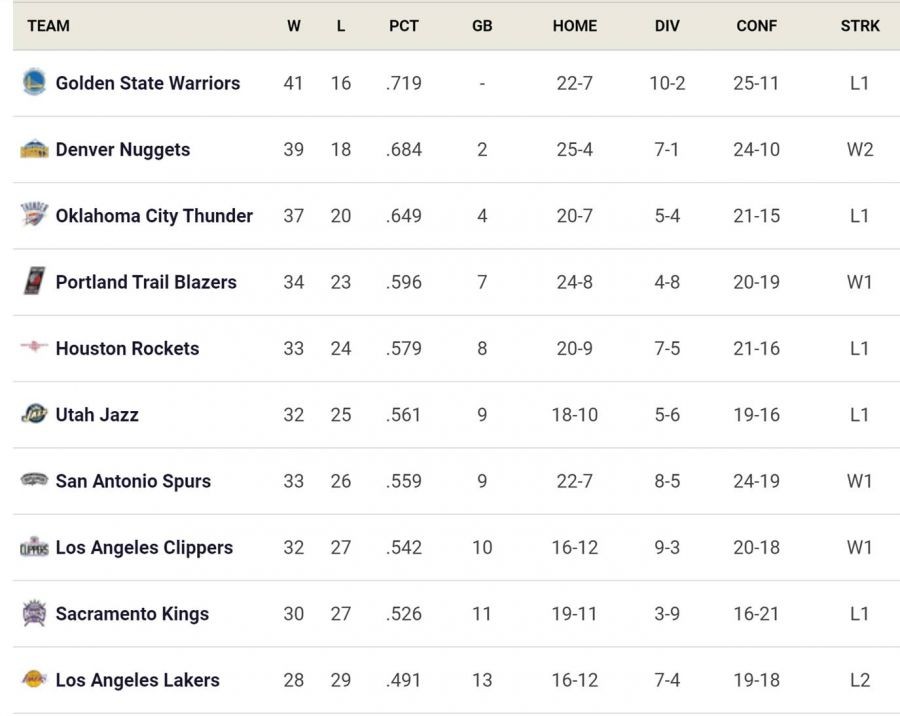Image resolution: width=900 pixels, height=716 pixels.
Task: Click the Los Angeles Lakers logo icon
Action: coord(34,680)
